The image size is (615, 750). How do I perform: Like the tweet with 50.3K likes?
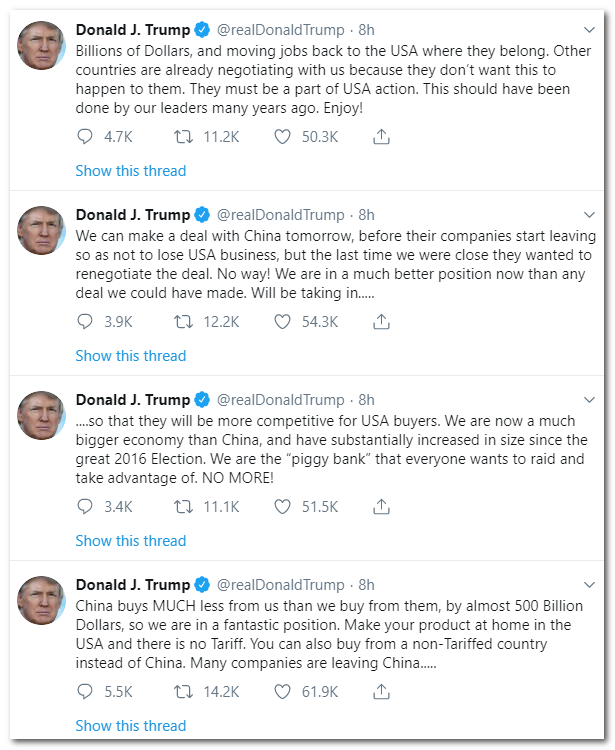(x=282, y=137)
